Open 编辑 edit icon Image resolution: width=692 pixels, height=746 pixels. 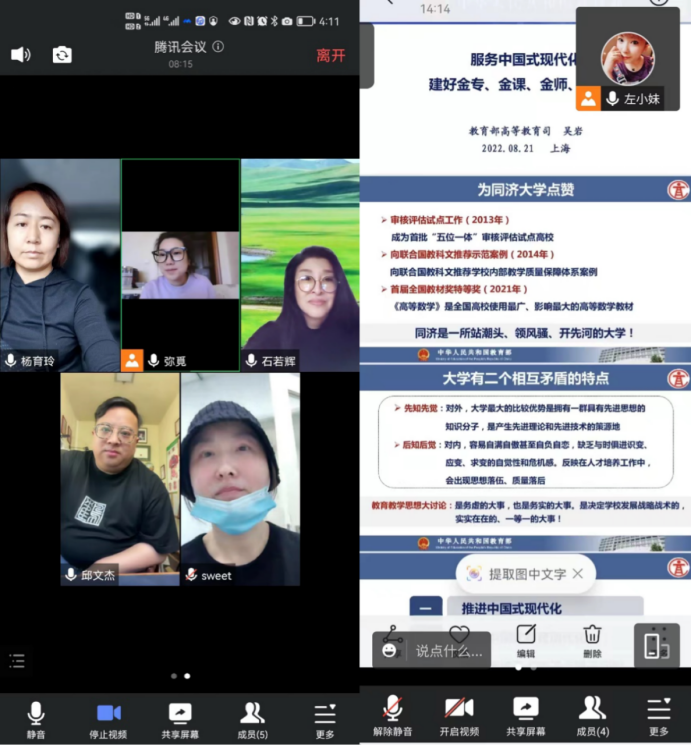(526, 640)
